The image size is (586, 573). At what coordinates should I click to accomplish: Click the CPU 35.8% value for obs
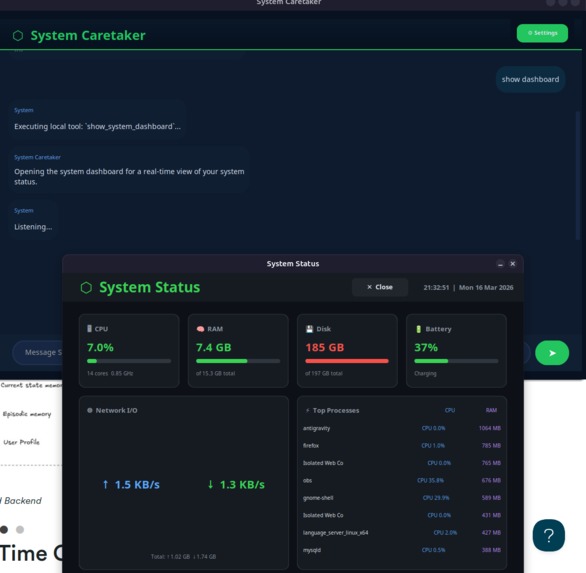[x=430, y=480]
